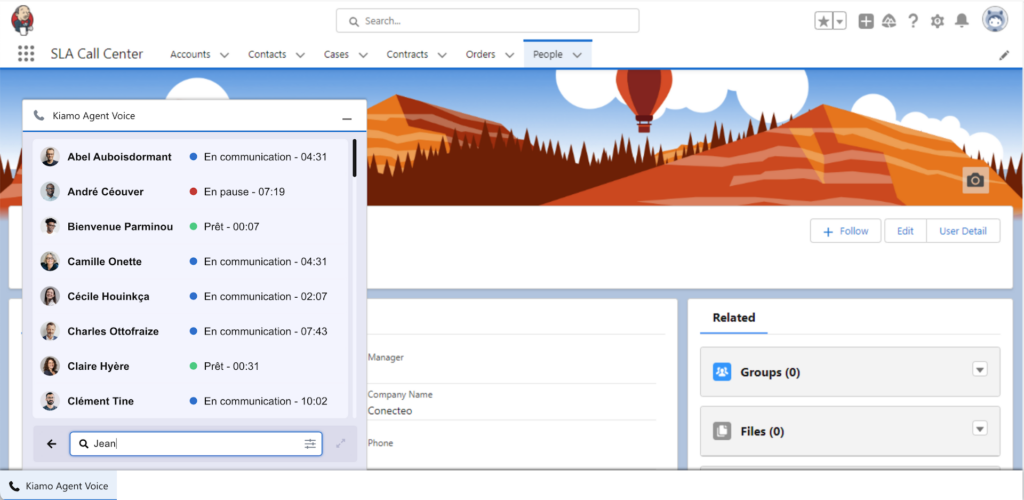Screen dimensions: 1024x500
Task: Select the Related tab
Action: pyautogui.click(x=733, y=317)
